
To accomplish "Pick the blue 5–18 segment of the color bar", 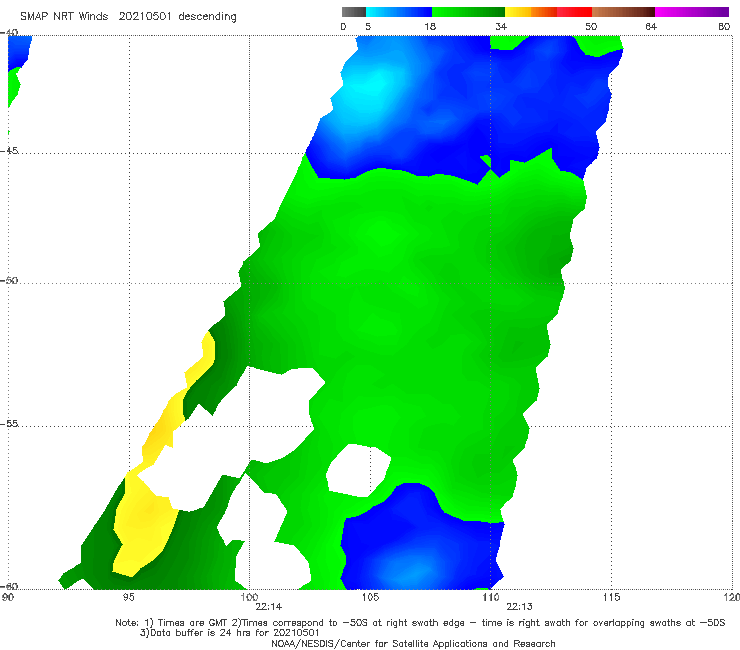I will tap(399, 12).
